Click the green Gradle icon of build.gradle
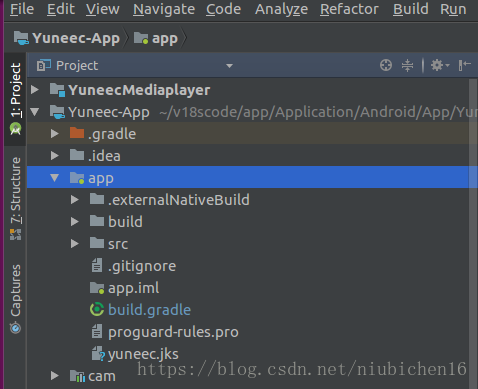478x389 pixels. 97,309
